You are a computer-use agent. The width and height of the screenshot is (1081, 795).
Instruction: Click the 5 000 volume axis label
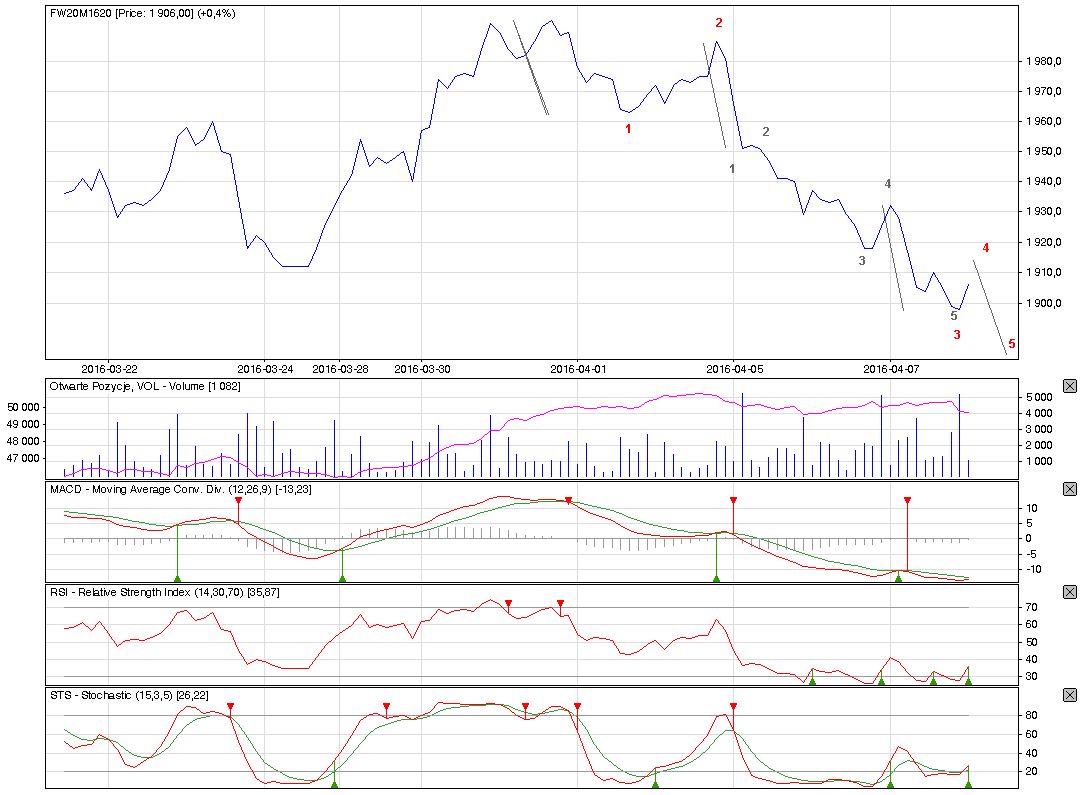1039,397
